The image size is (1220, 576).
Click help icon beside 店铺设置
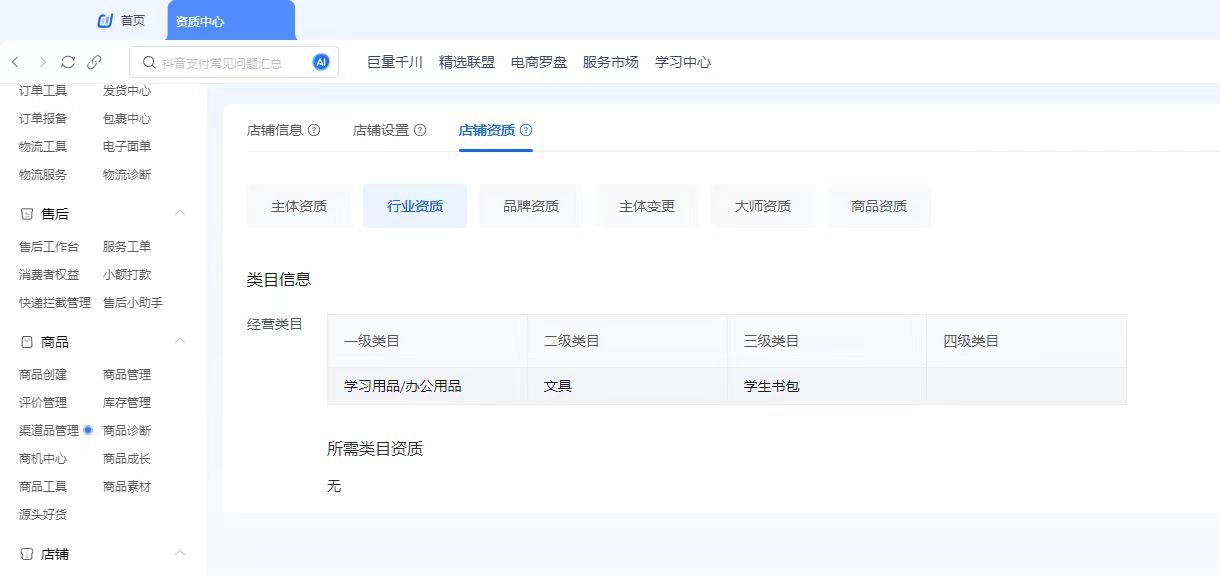[x=420, y=130]
